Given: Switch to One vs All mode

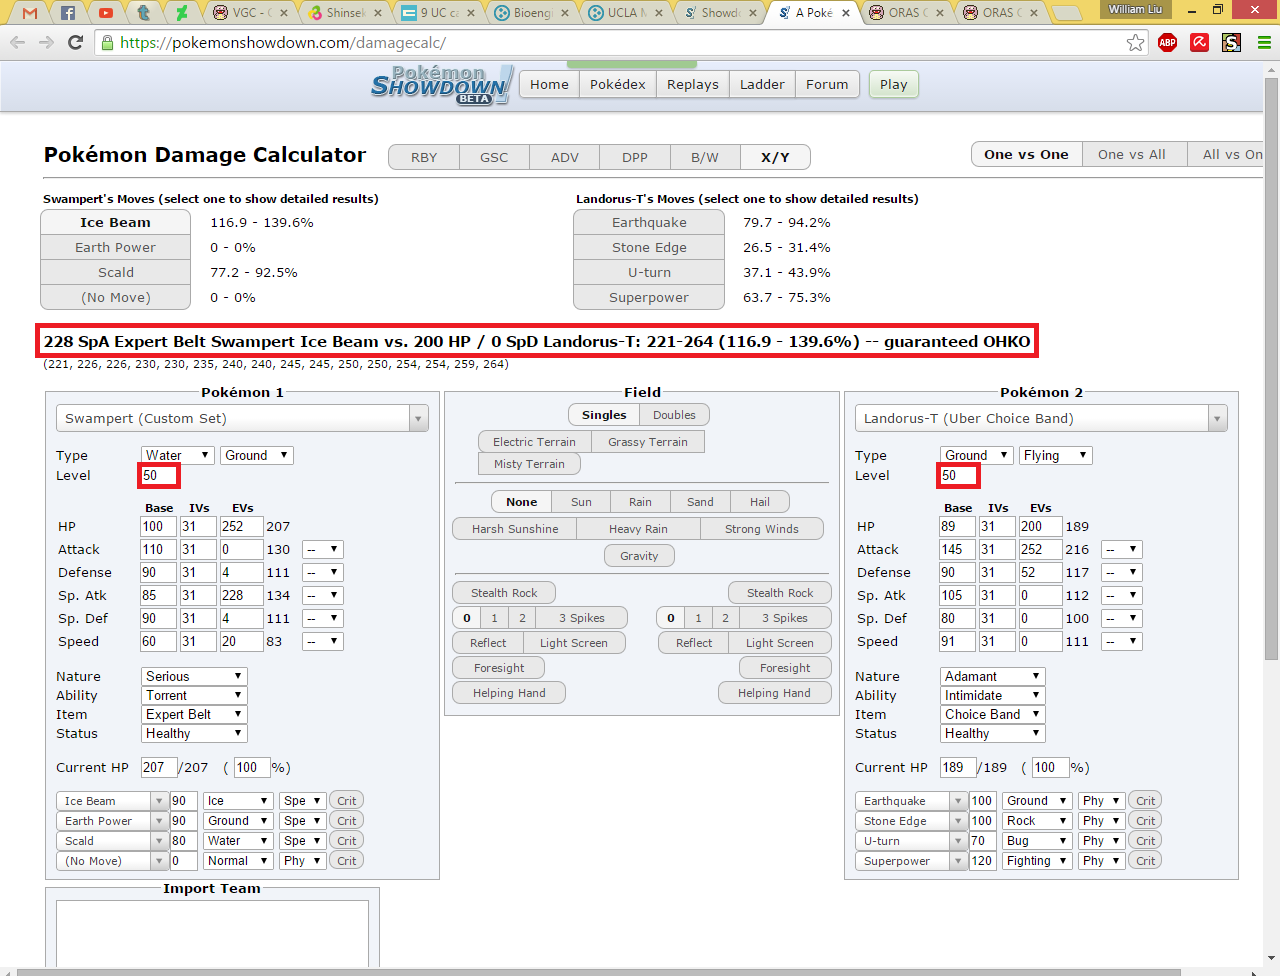Looking at the screenshot, I should tap(1132, 154).
